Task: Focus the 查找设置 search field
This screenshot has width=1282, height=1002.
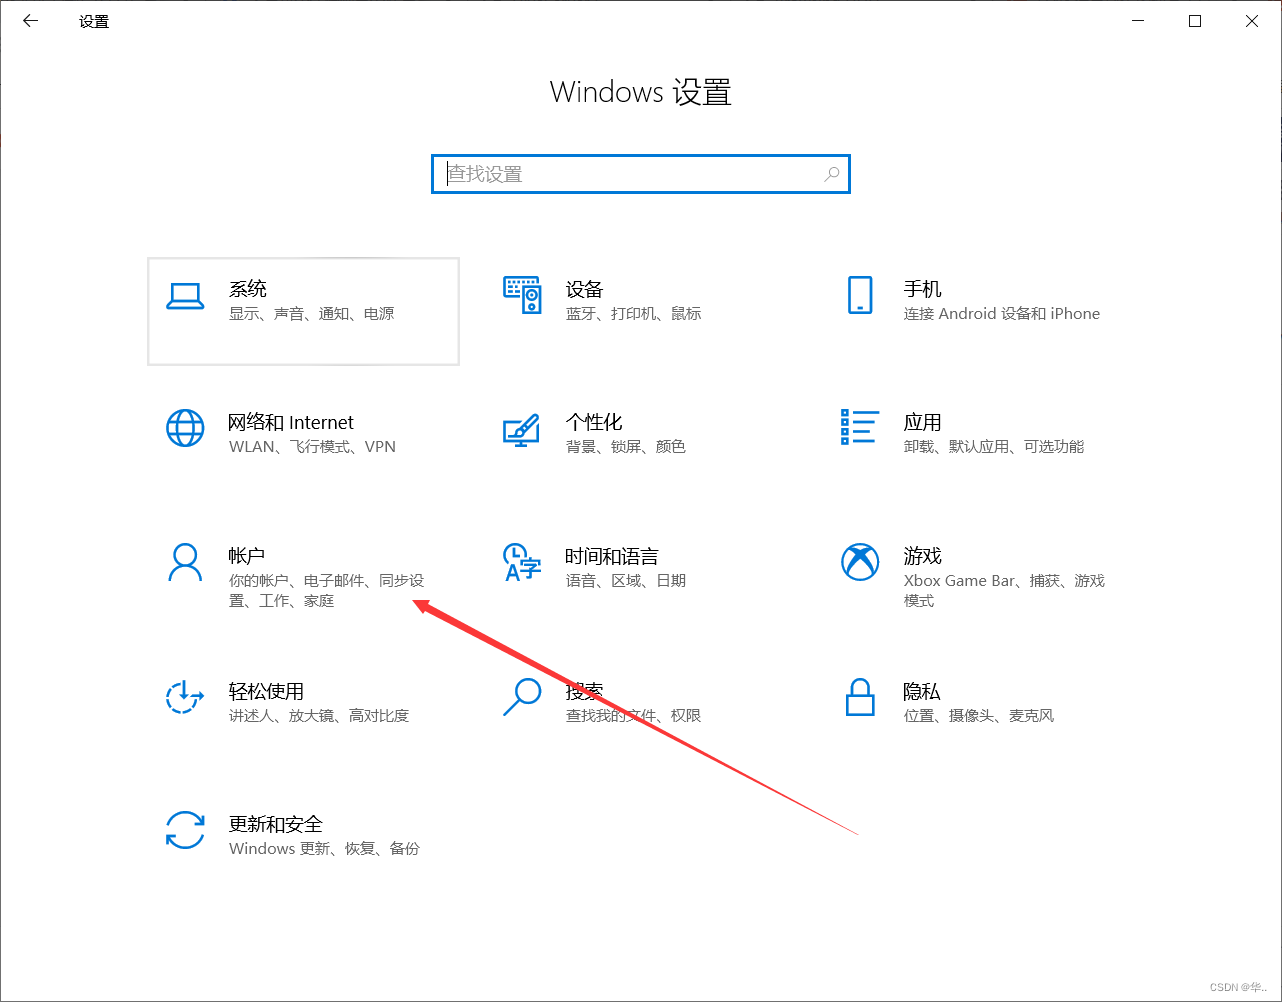Action: [x=641, y=174]
